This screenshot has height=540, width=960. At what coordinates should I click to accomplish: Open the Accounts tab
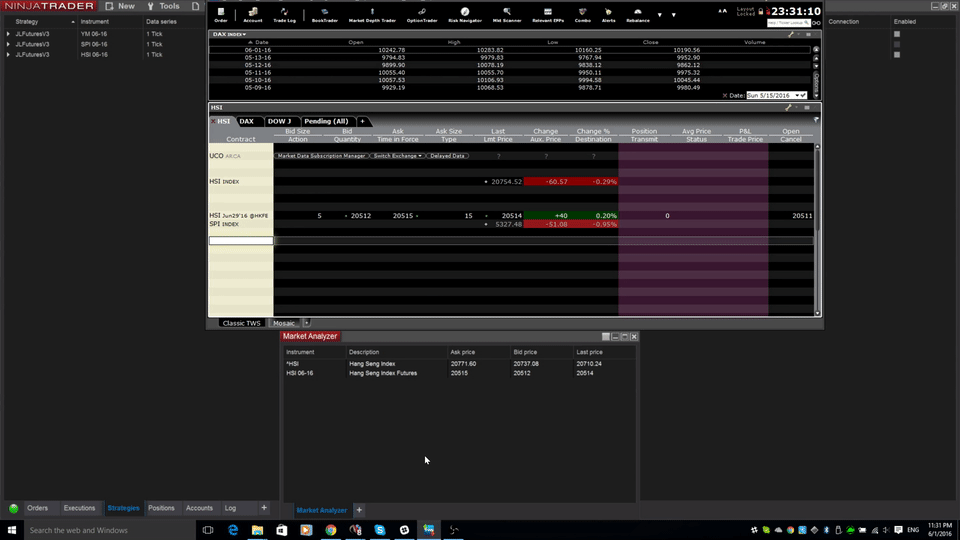click(x=199, y=508)
